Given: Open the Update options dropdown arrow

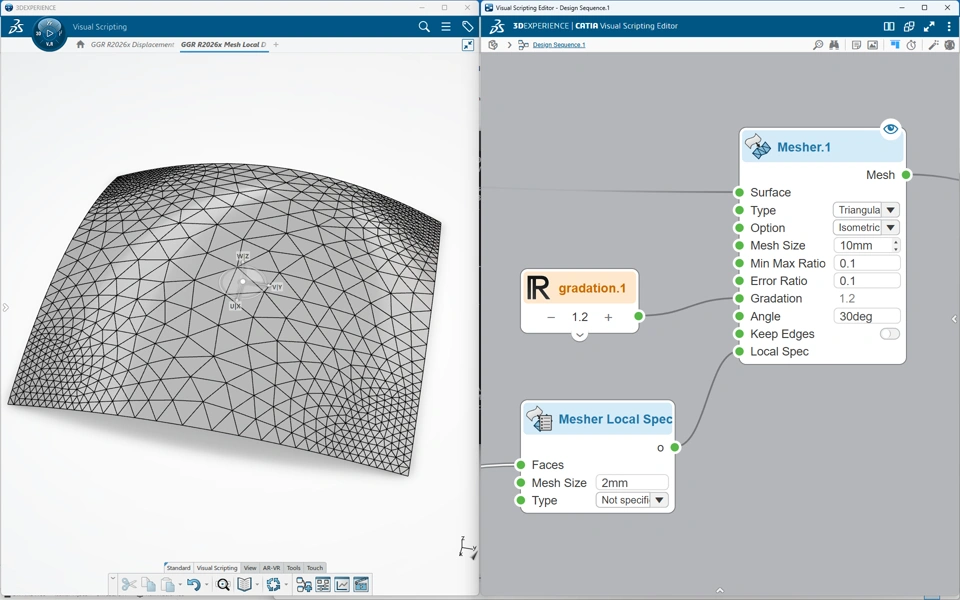Looking at the screenshot, I should (x=286, y=585).
